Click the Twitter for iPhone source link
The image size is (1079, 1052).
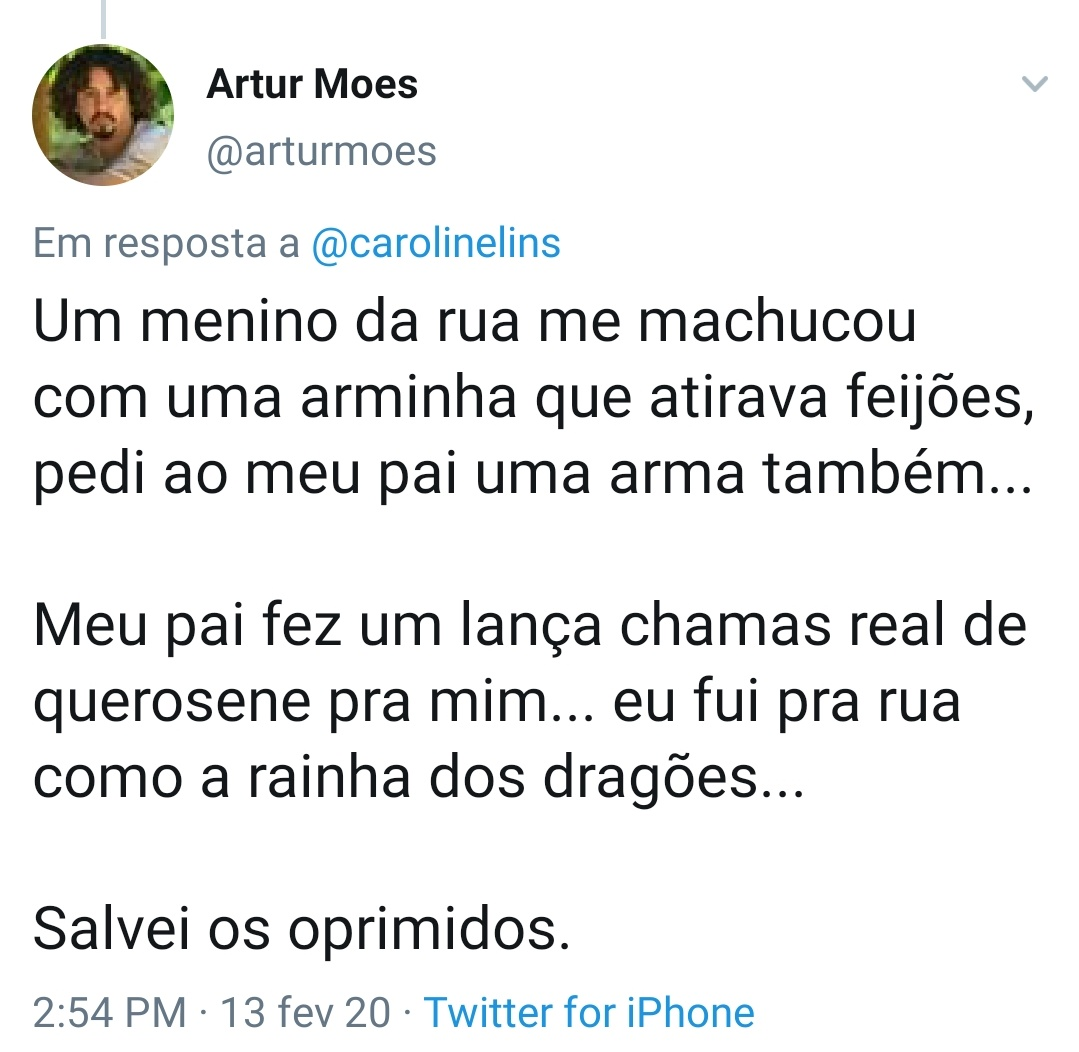(x=589, y=1012)
